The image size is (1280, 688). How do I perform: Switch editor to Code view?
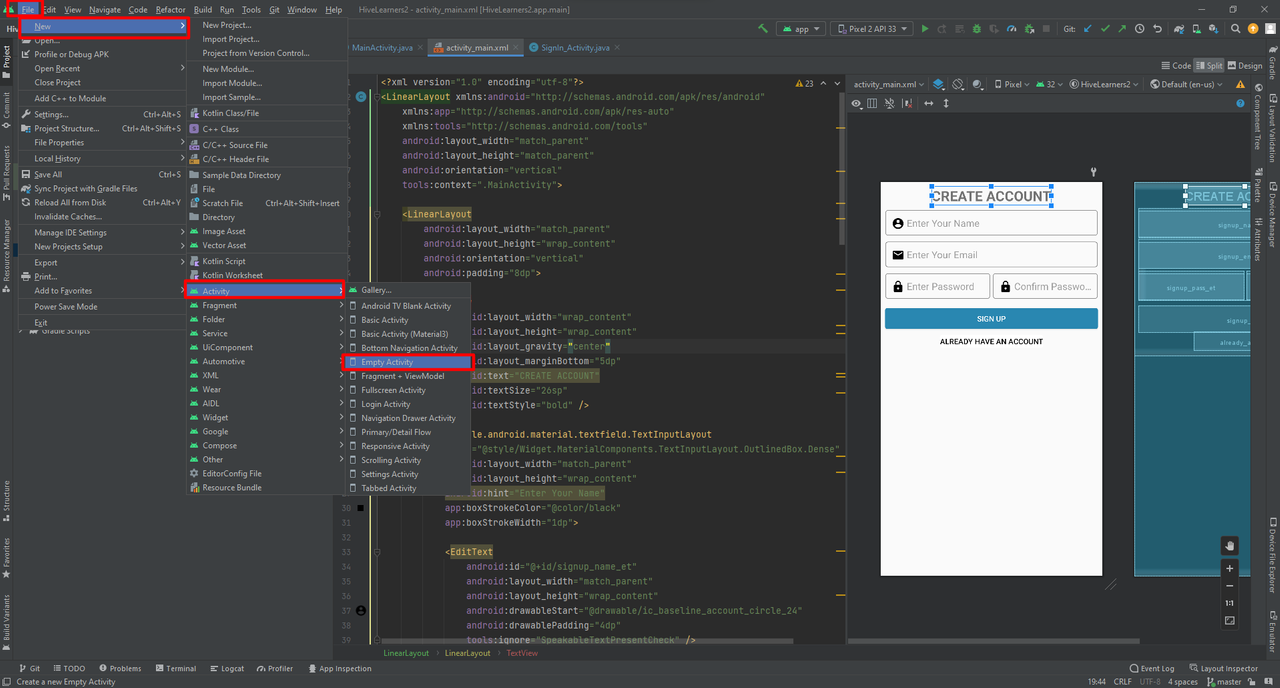tap(1176, 66)
